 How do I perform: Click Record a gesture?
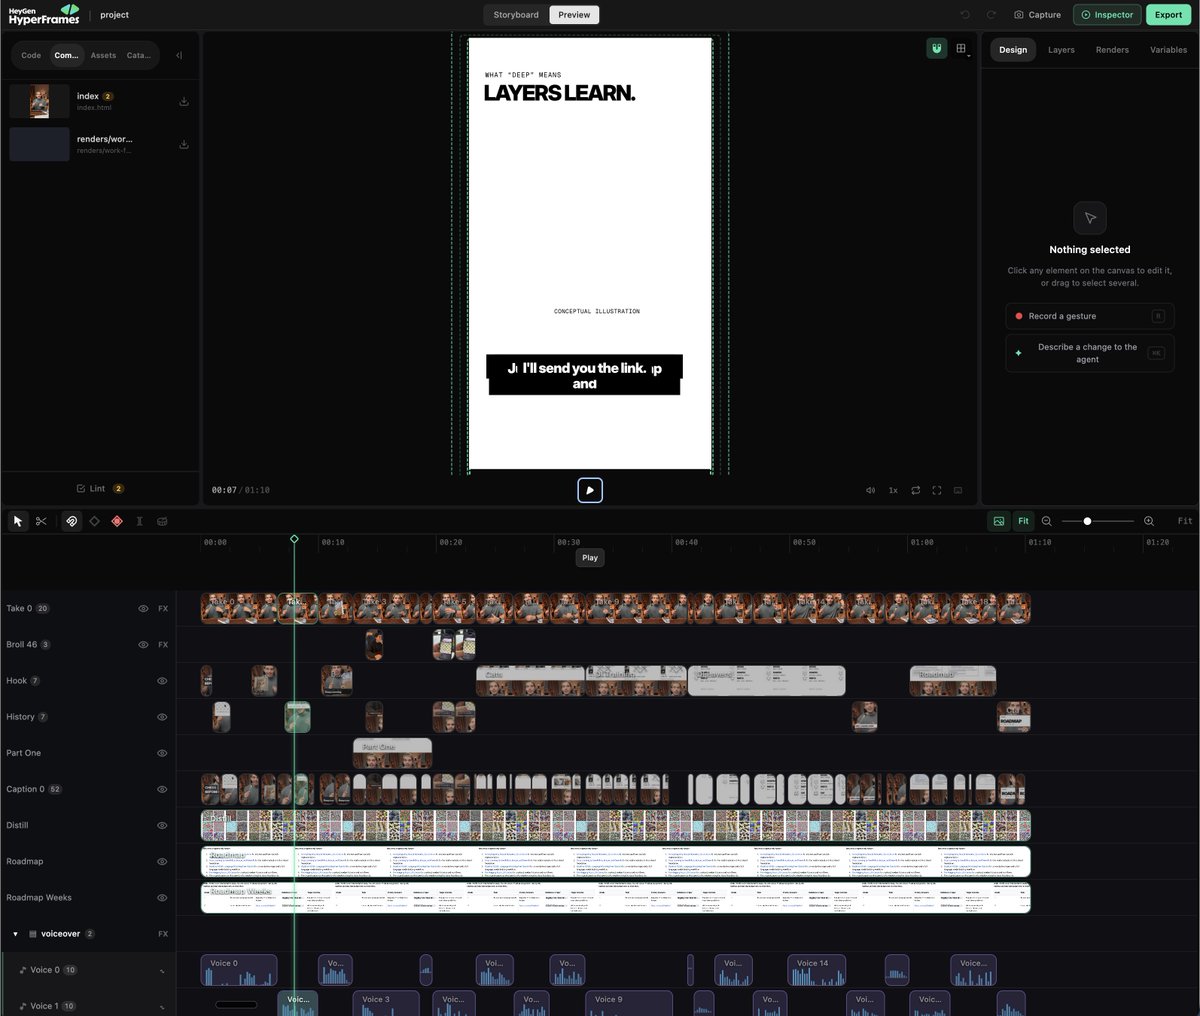[1089, 316]
